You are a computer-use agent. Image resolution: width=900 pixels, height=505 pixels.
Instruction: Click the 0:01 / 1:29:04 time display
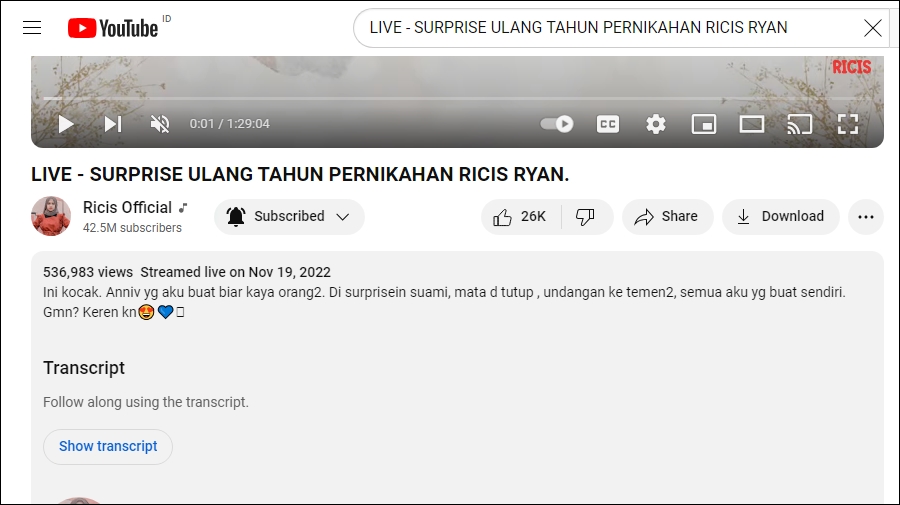230,124
